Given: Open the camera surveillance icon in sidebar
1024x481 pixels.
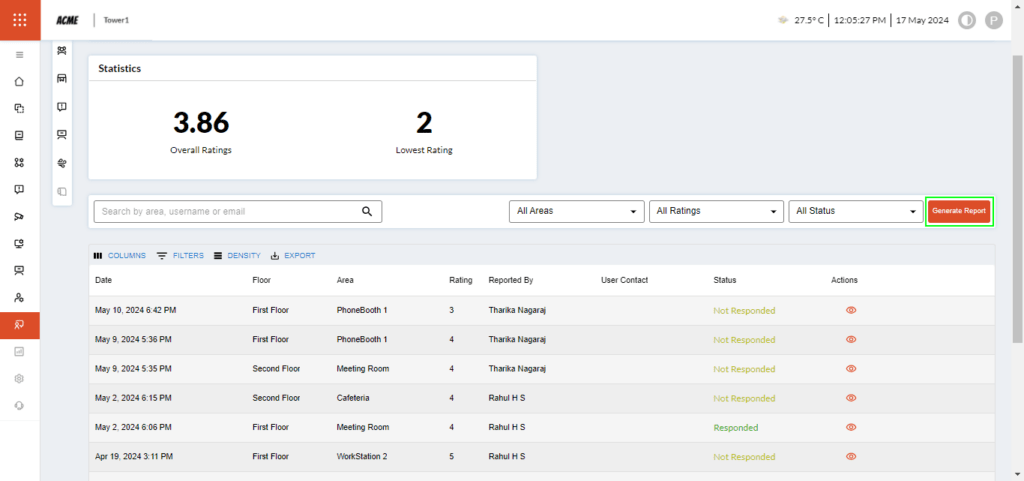Looking at the screenshot, I should pos(19,216).
